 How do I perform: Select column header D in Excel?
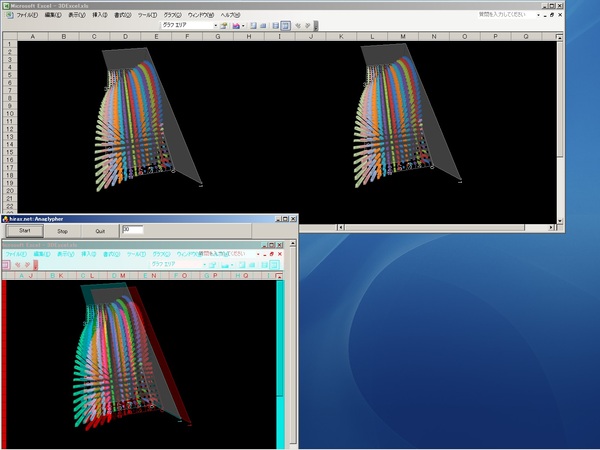(125, 36)
